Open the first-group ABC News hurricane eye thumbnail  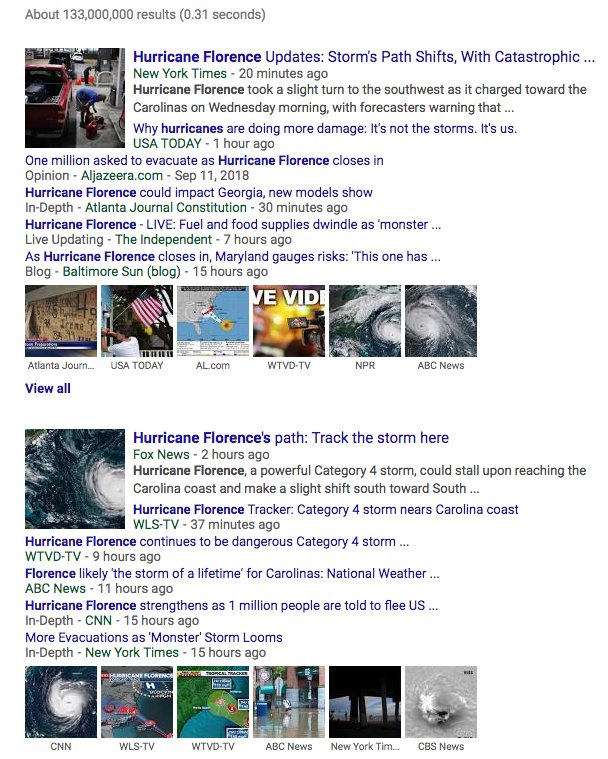441,321
